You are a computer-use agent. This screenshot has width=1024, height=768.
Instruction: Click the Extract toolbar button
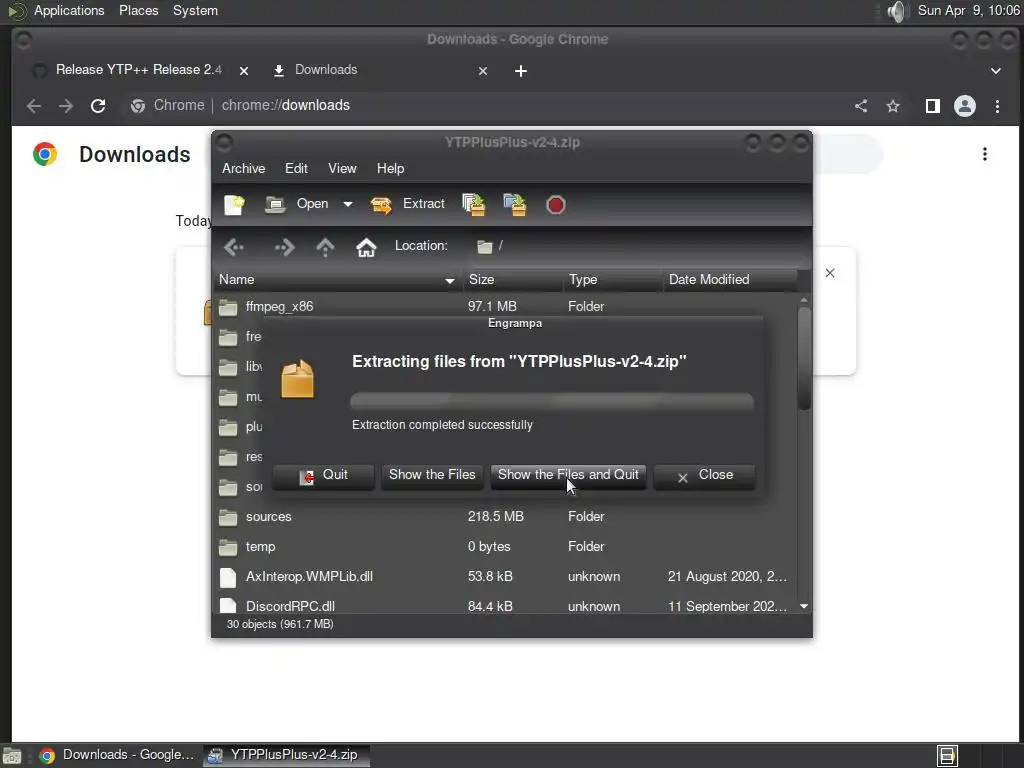(408, 204)
